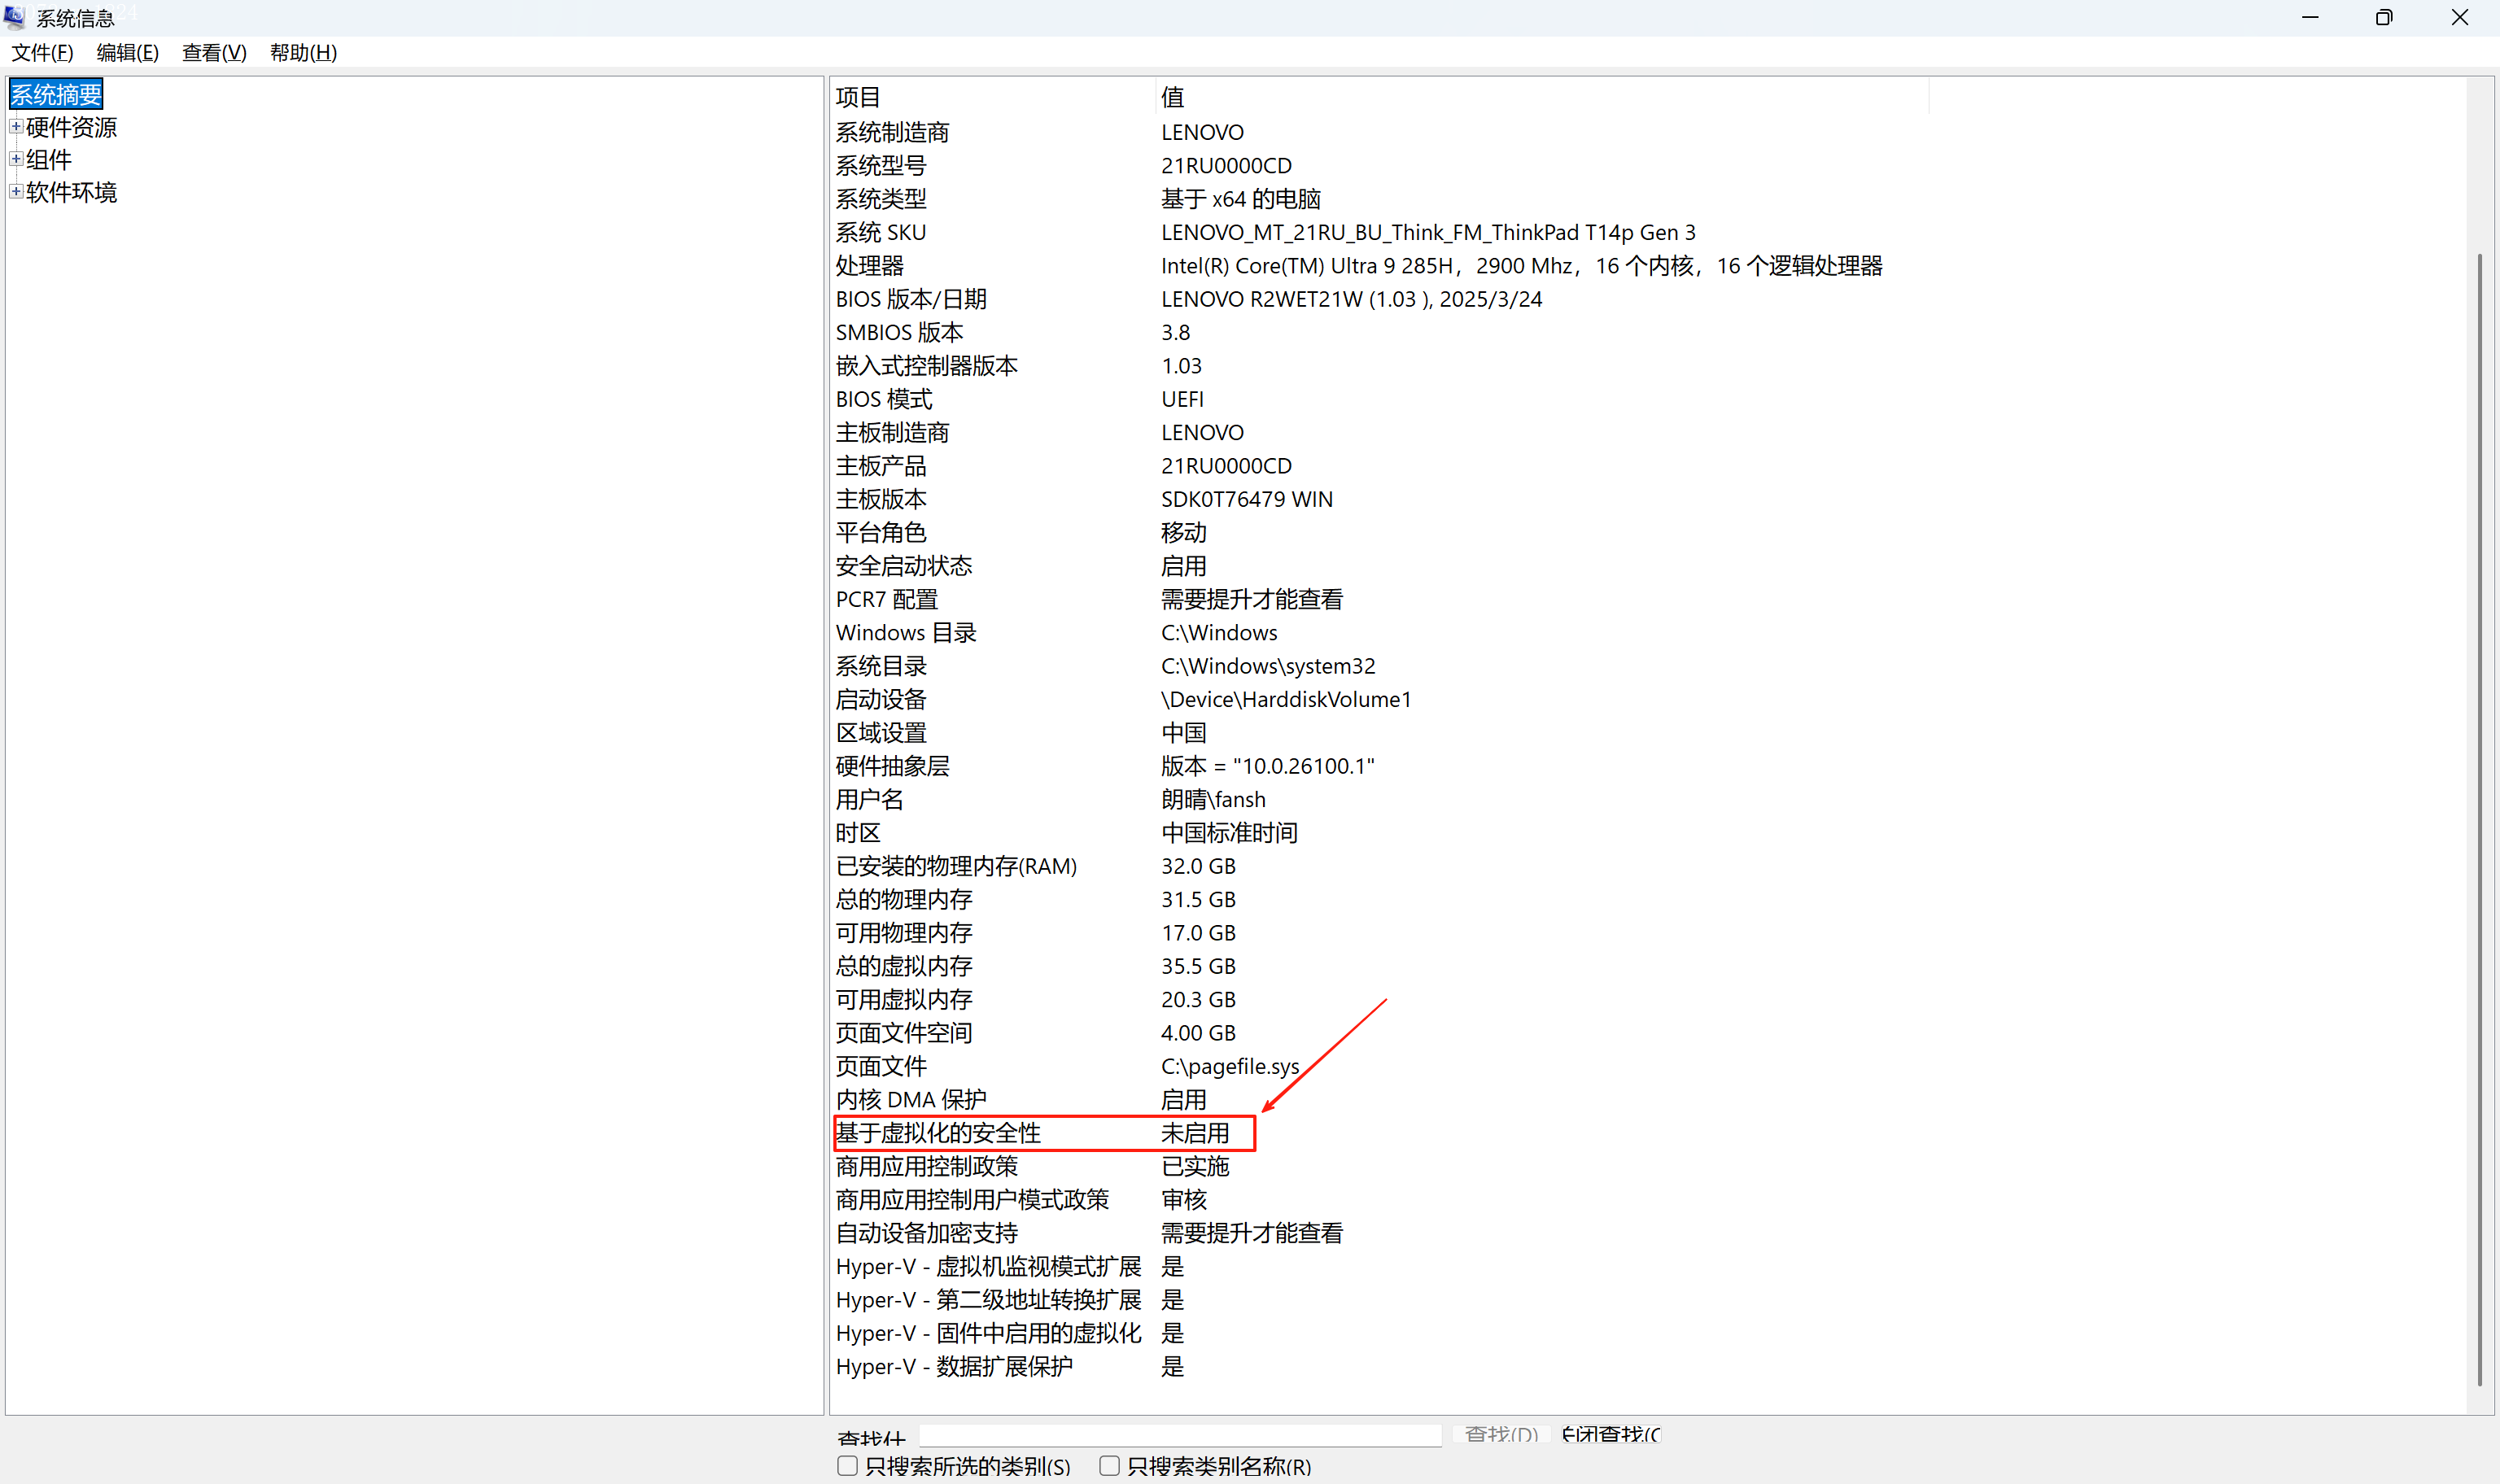Close the 系统信息 window
Viewport: 2500px width, 1484px height.
2459,17
